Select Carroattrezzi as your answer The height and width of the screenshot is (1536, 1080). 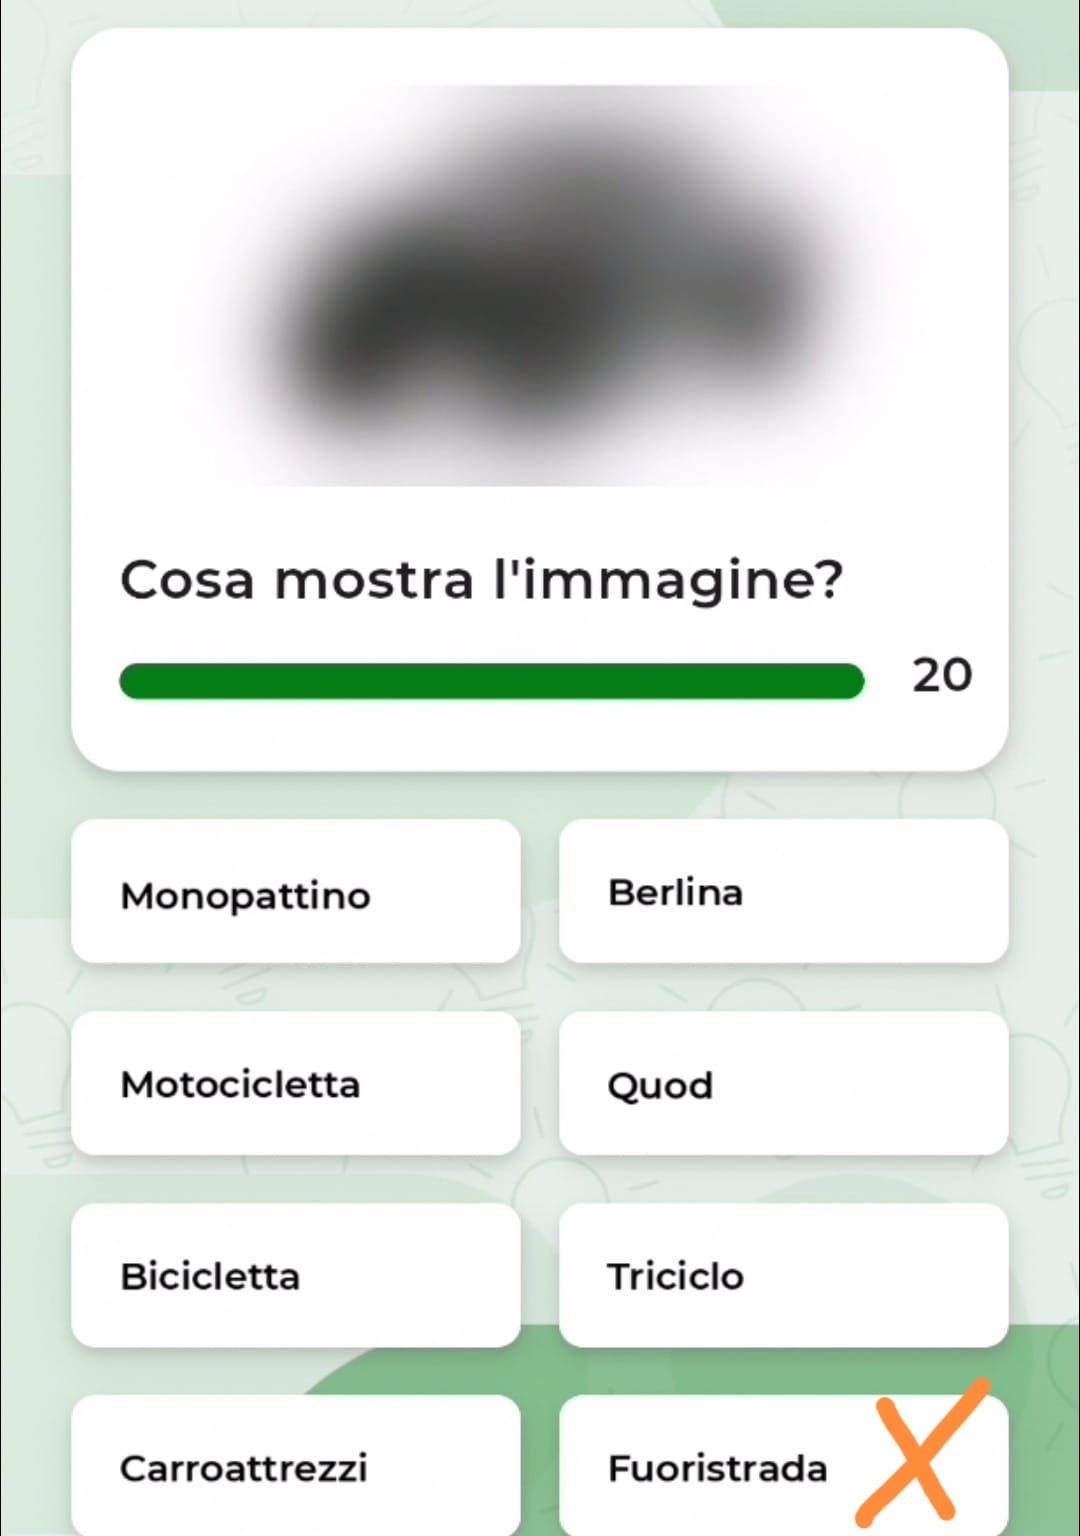(x=296, y=1466)
